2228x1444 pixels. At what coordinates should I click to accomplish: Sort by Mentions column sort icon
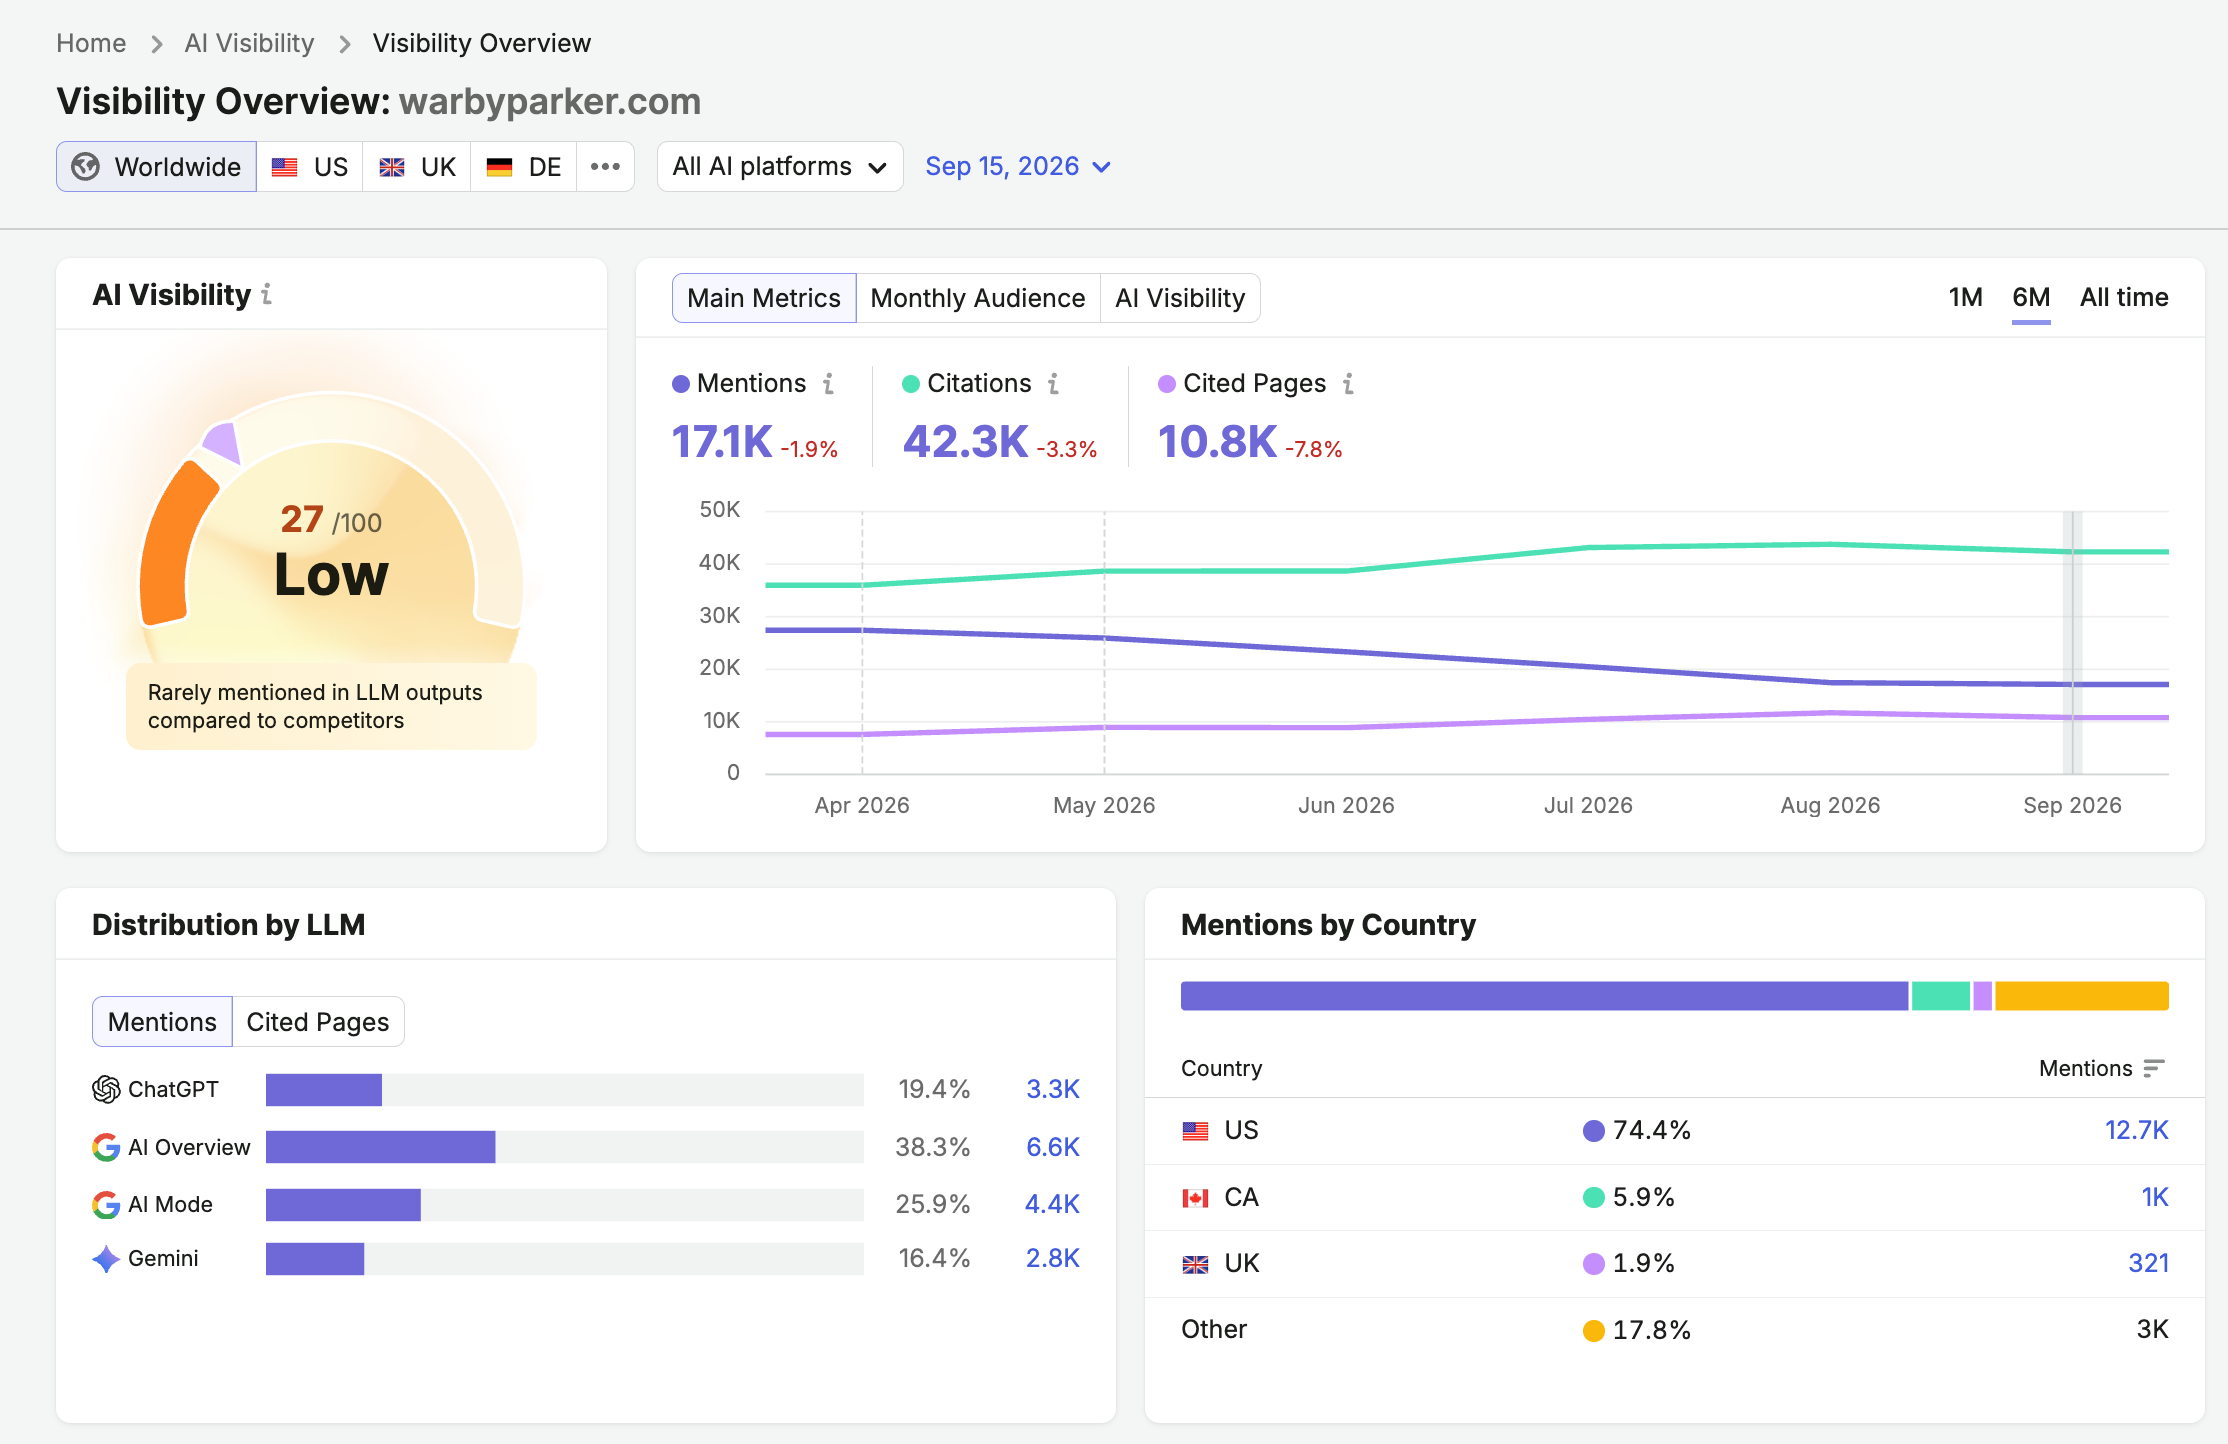(2154, 1069)
